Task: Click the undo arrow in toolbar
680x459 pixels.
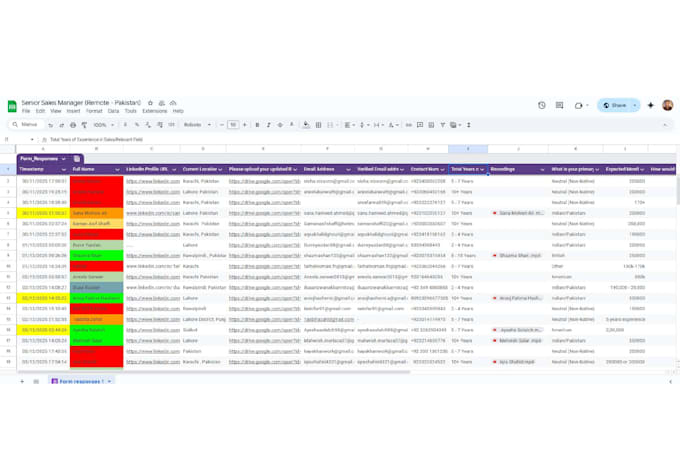Action: 50,125
